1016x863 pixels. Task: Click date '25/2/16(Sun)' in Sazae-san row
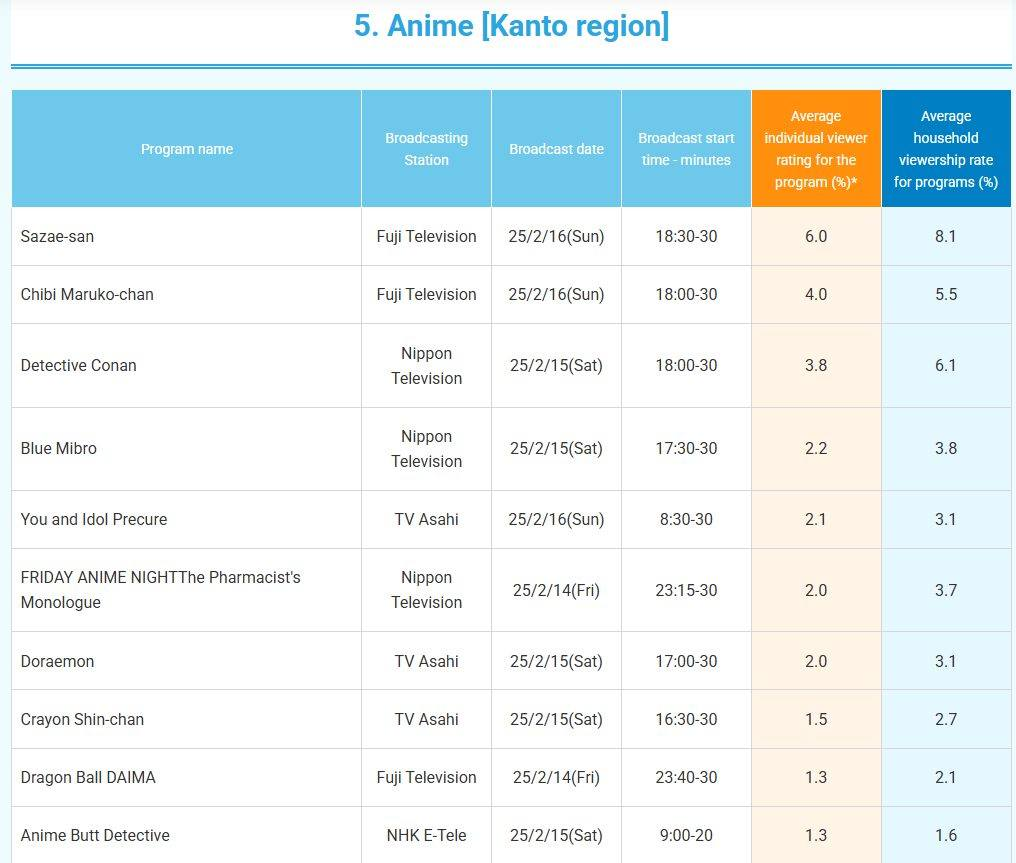(x=556, y=236)
